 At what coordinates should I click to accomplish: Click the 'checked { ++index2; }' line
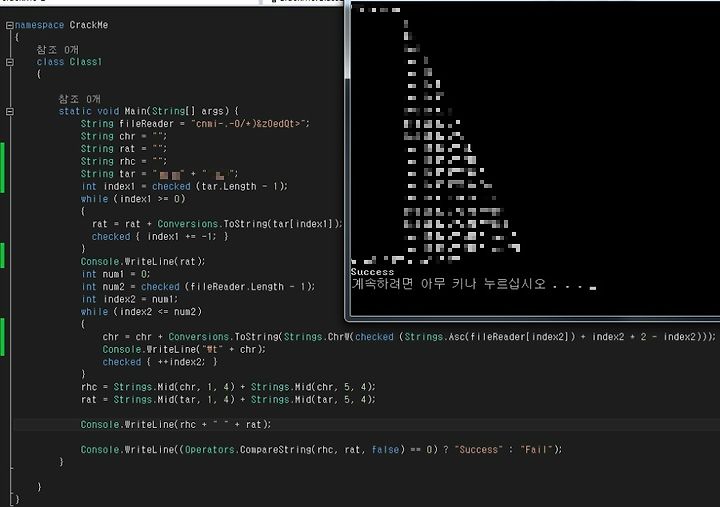160,362
